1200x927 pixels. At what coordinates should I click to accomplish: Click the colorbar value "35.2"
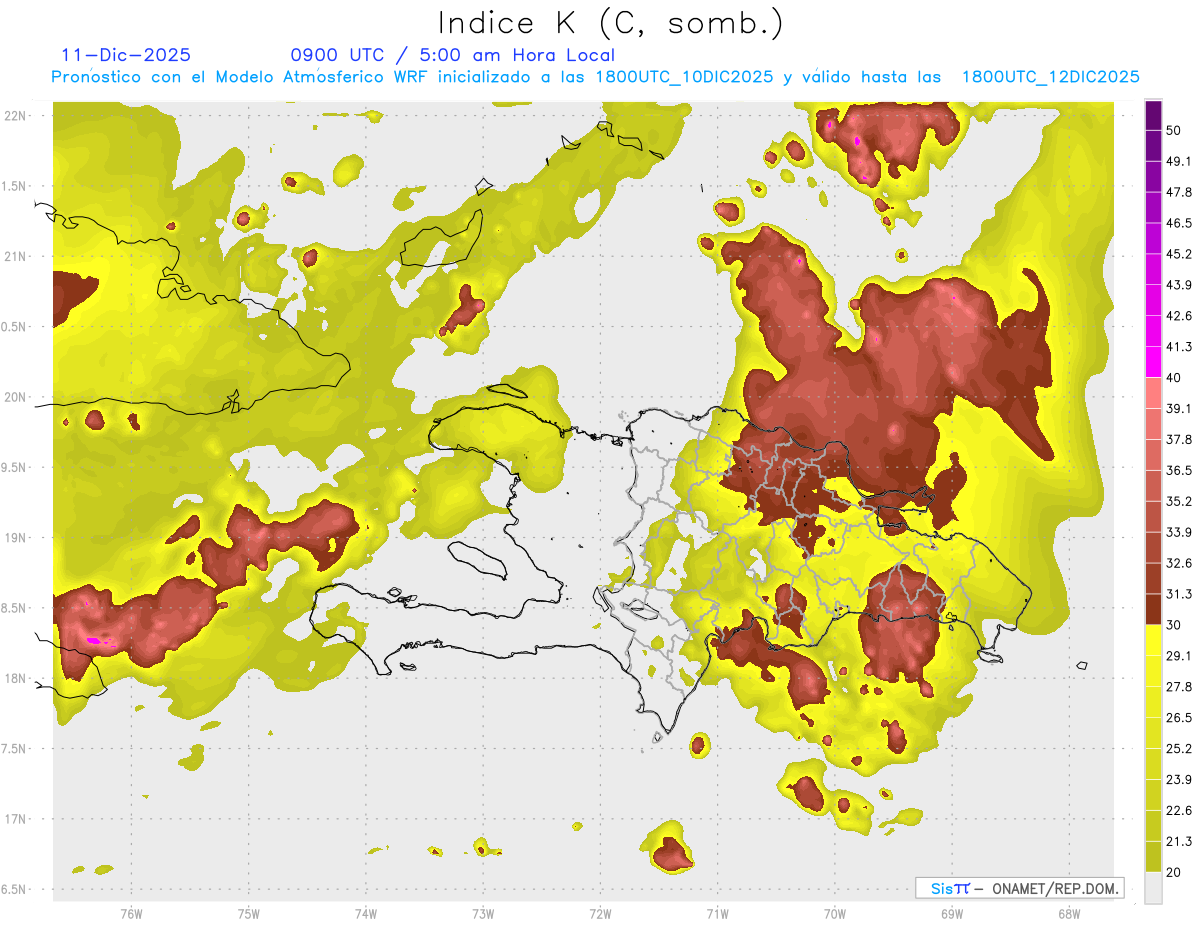point(1180,501)
